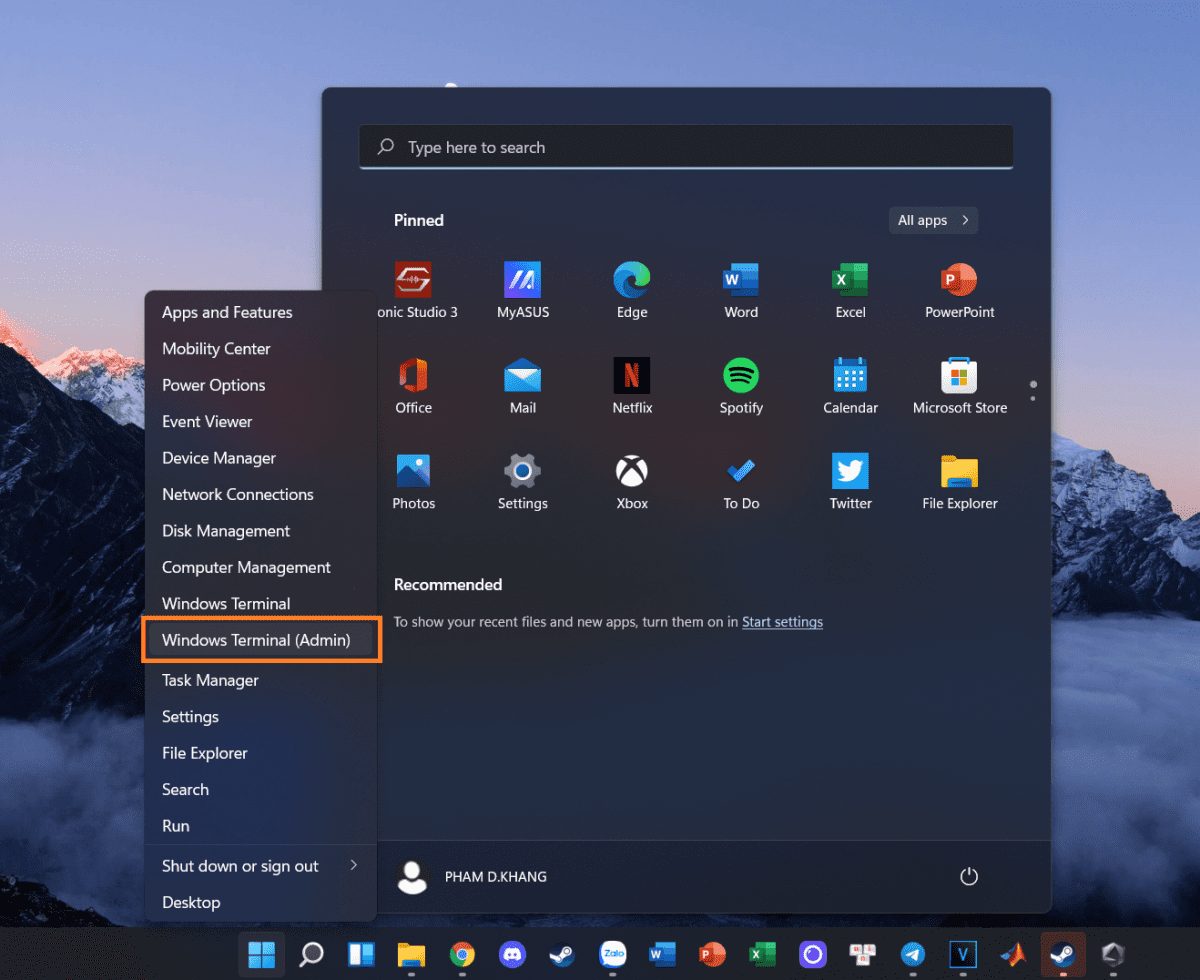Select File Explorer in the context menu list
1200x980 pixels.
click(x=261, y=753)
